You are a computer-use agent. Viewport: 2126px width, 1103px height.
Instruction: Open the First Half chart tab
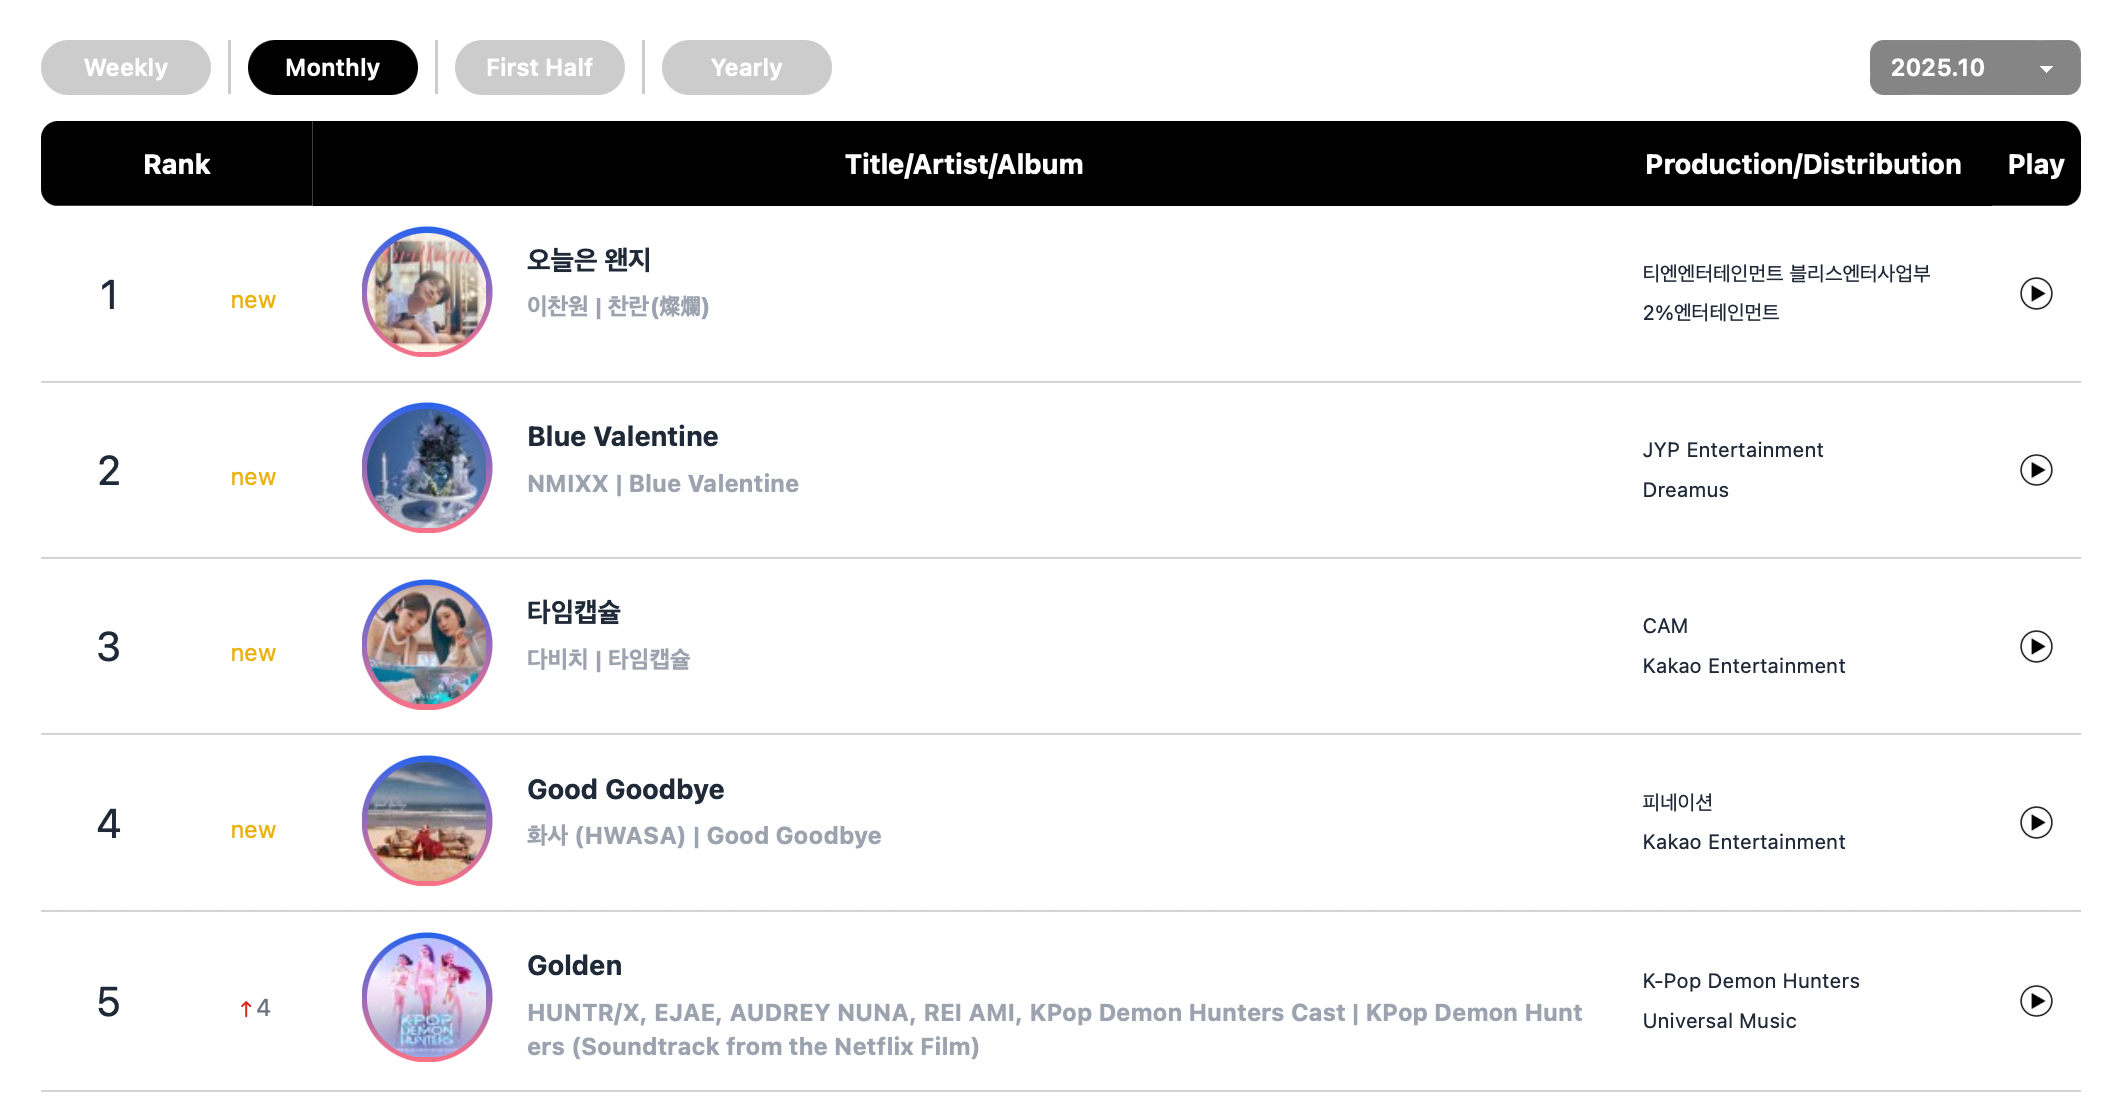tap(539, 68)
